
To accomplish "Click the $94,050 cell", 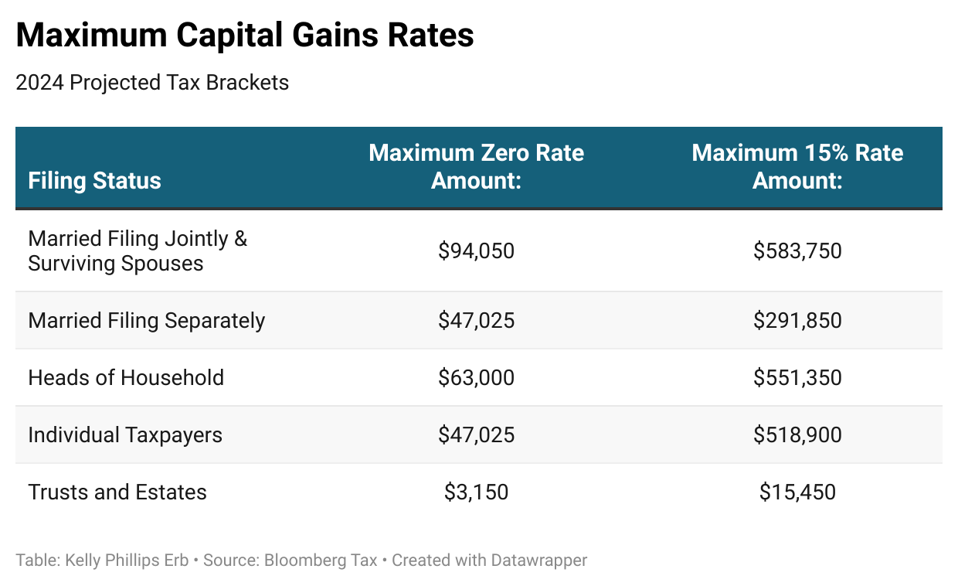I will click(476, 251).
